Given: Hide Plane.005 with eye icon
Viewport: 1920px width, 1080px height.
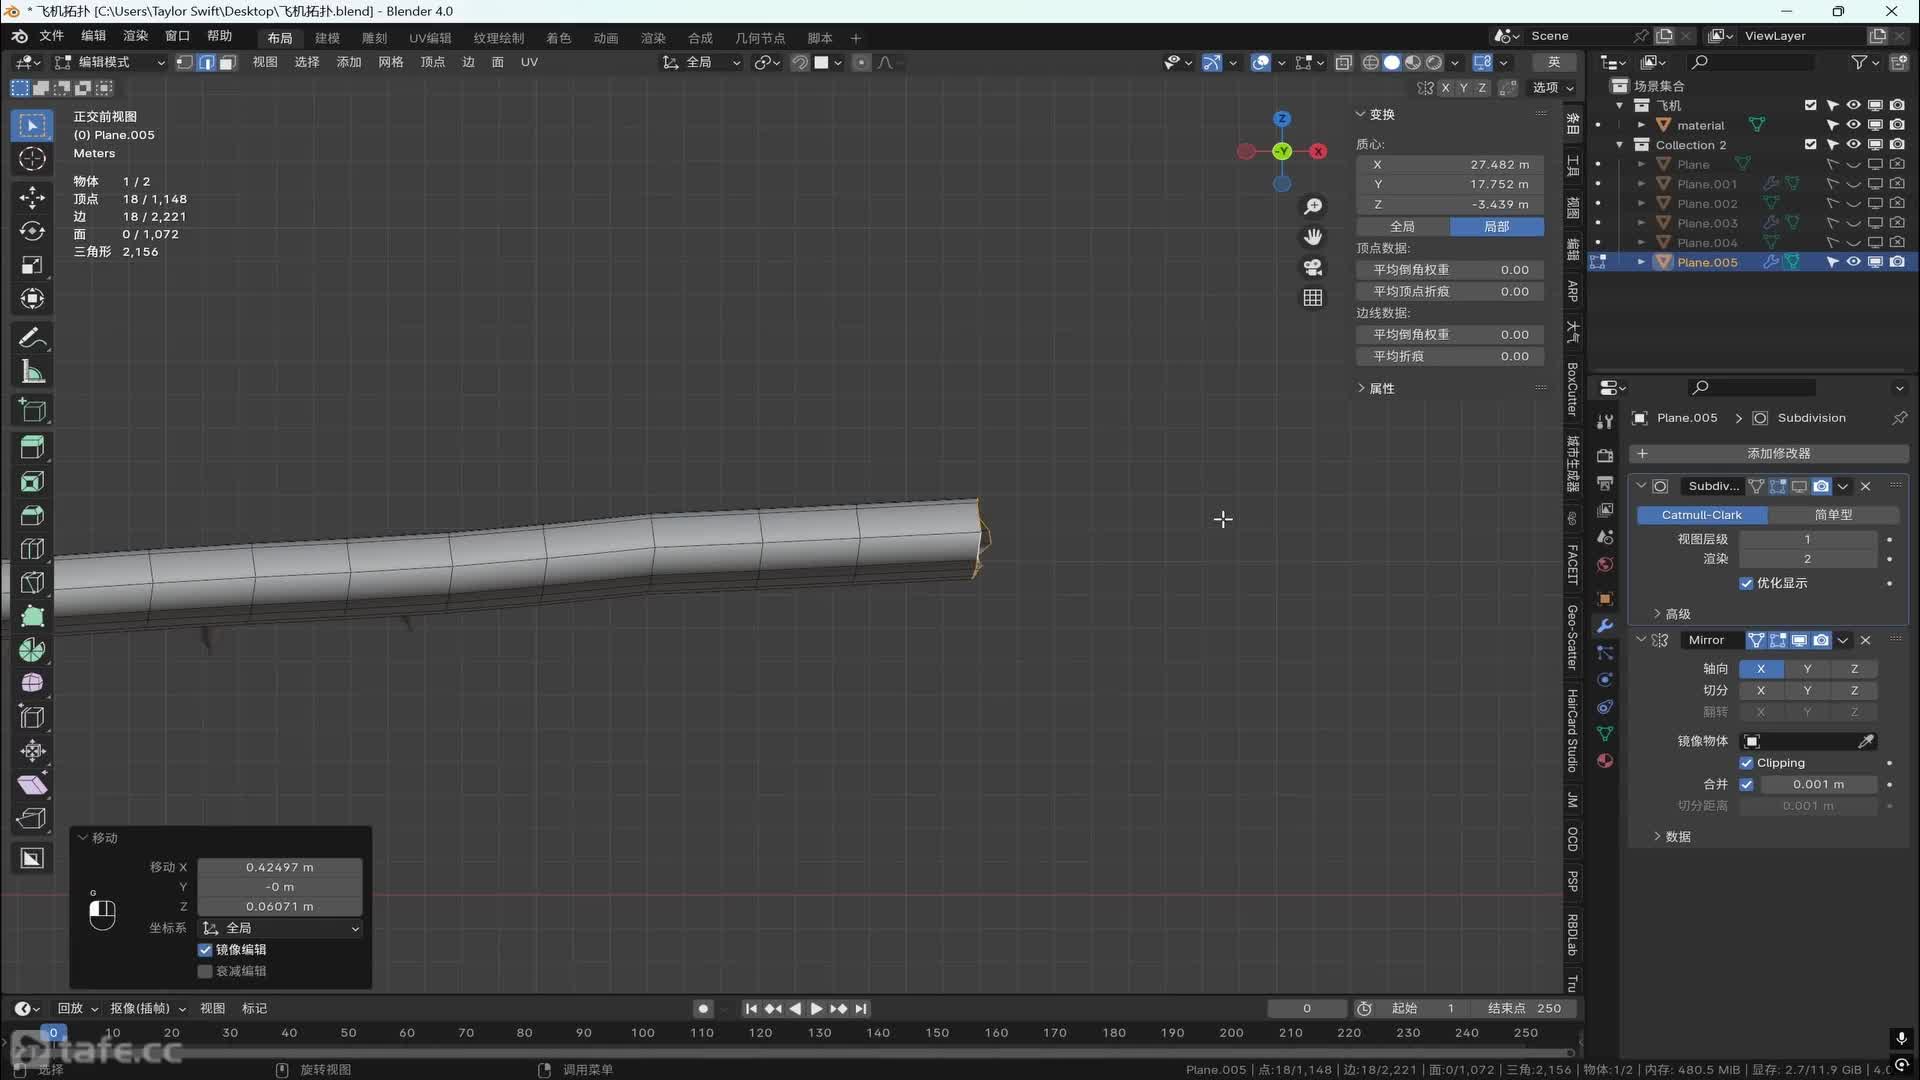Looking at the screenshot, I should point(1853,262).
